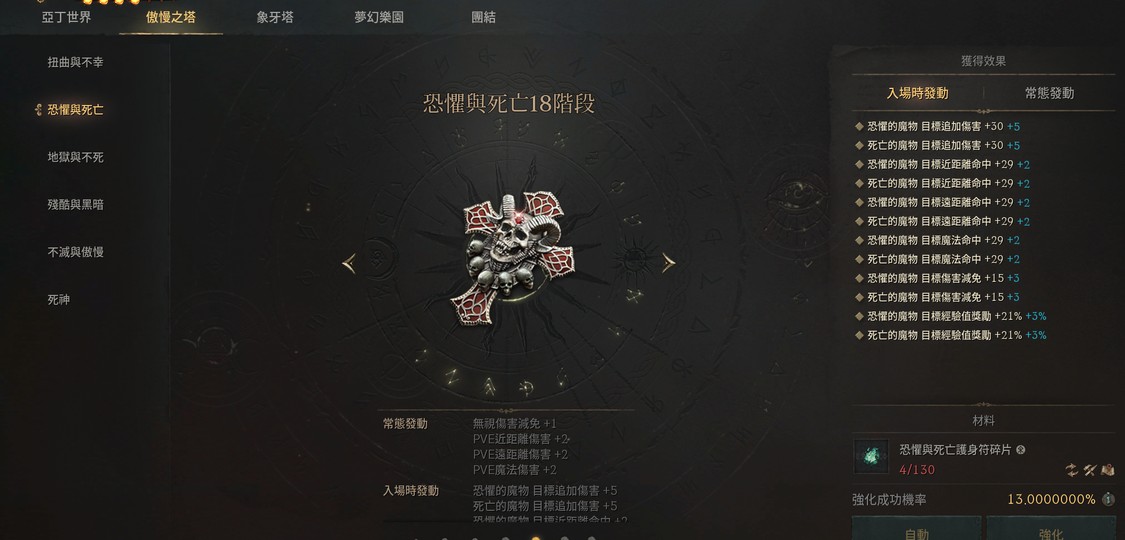Select 死神 in the side list
The width and height of the screenshot is (1125, 540).
coord(59,300)
